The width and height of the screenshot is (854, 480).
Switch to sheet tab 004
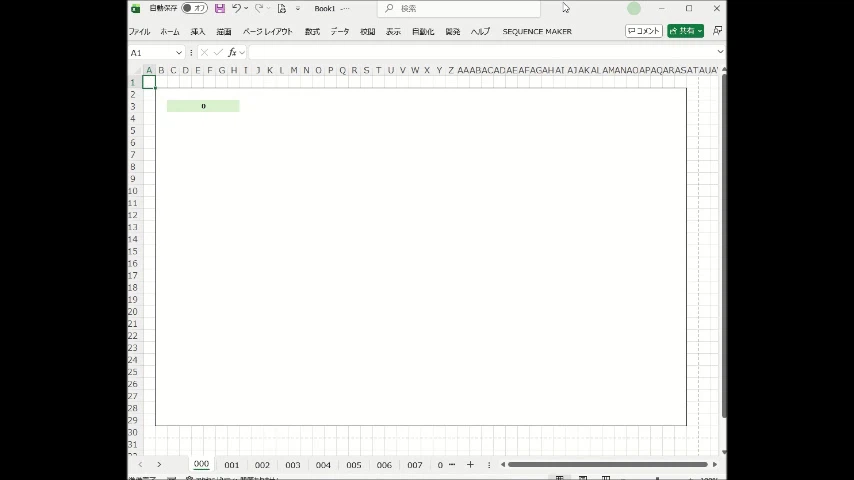tap(323, 465)
